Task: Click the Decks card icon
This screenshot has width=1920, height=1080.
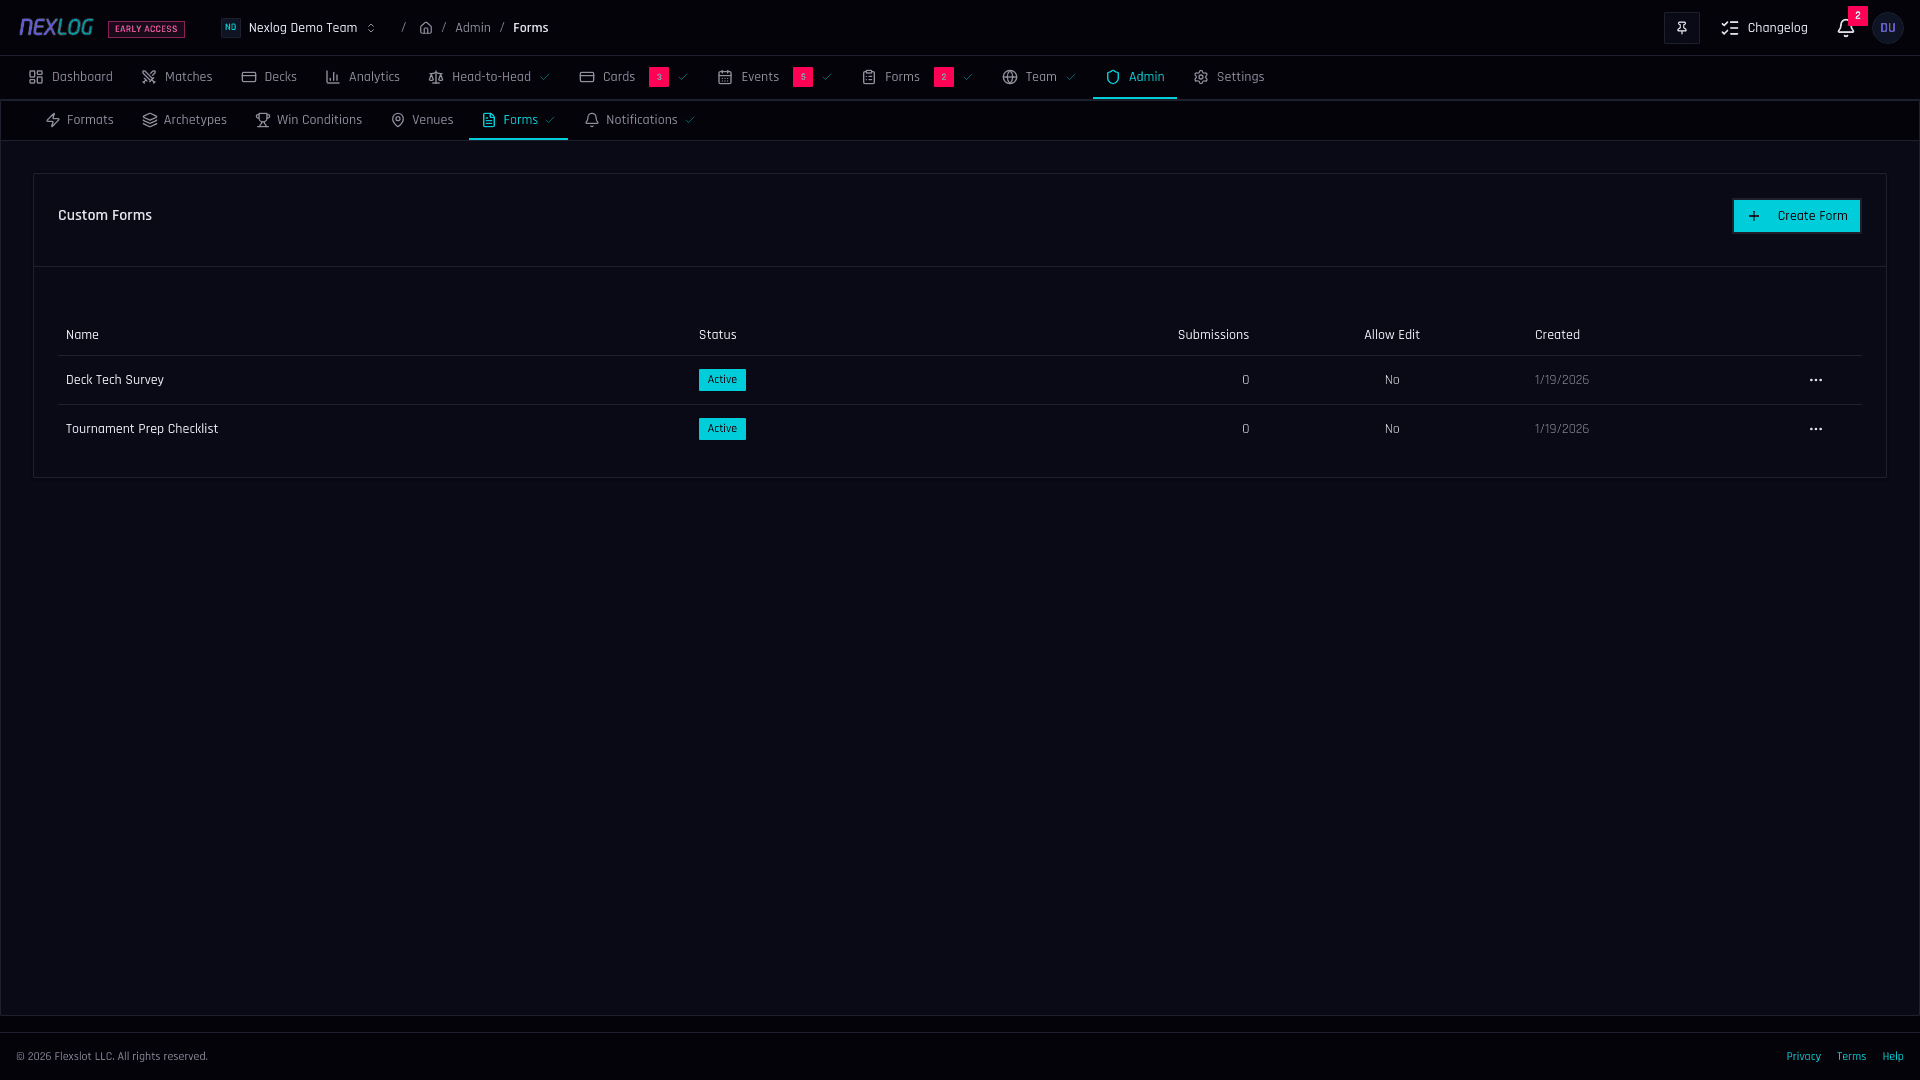Action: point(249,77)
